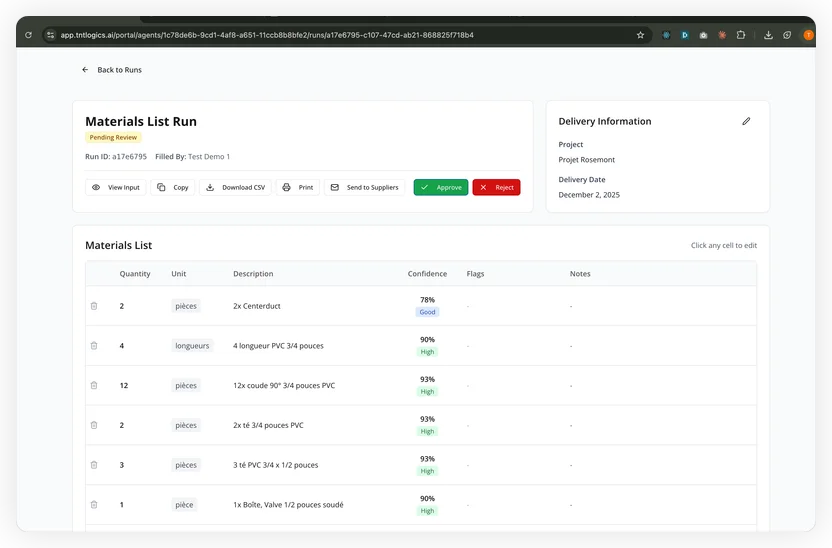Download the list as CSV

pyautogui.click(x=236, y=187)
